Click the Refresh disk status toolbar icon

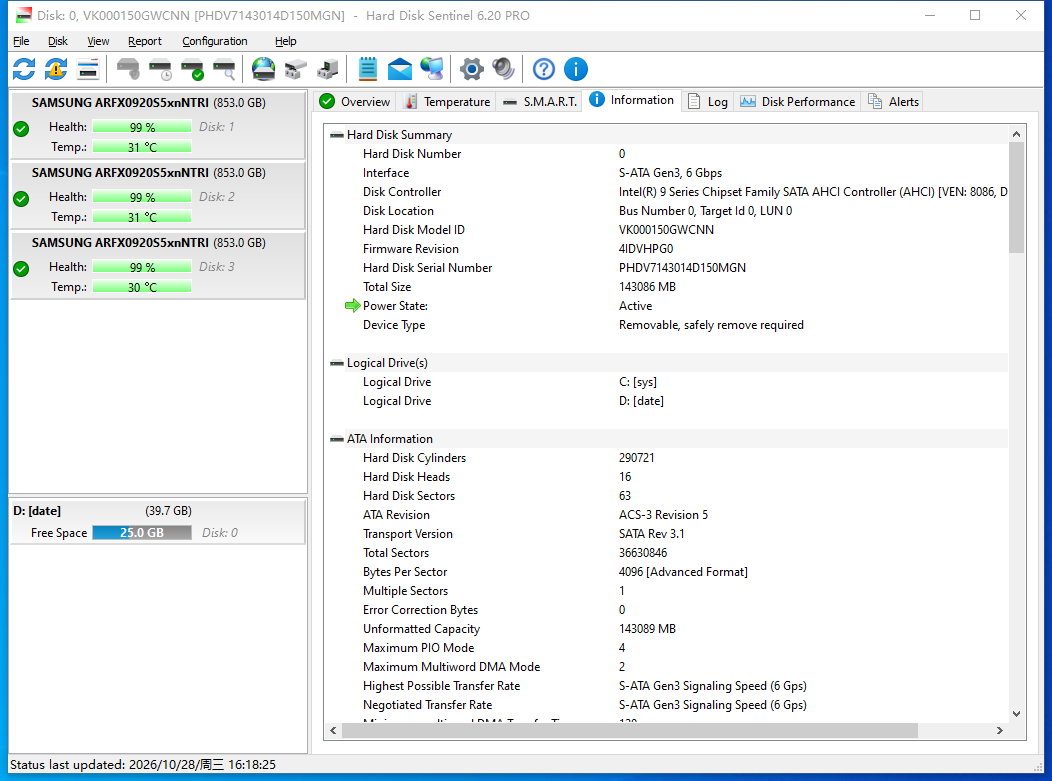tap(24, 68)
